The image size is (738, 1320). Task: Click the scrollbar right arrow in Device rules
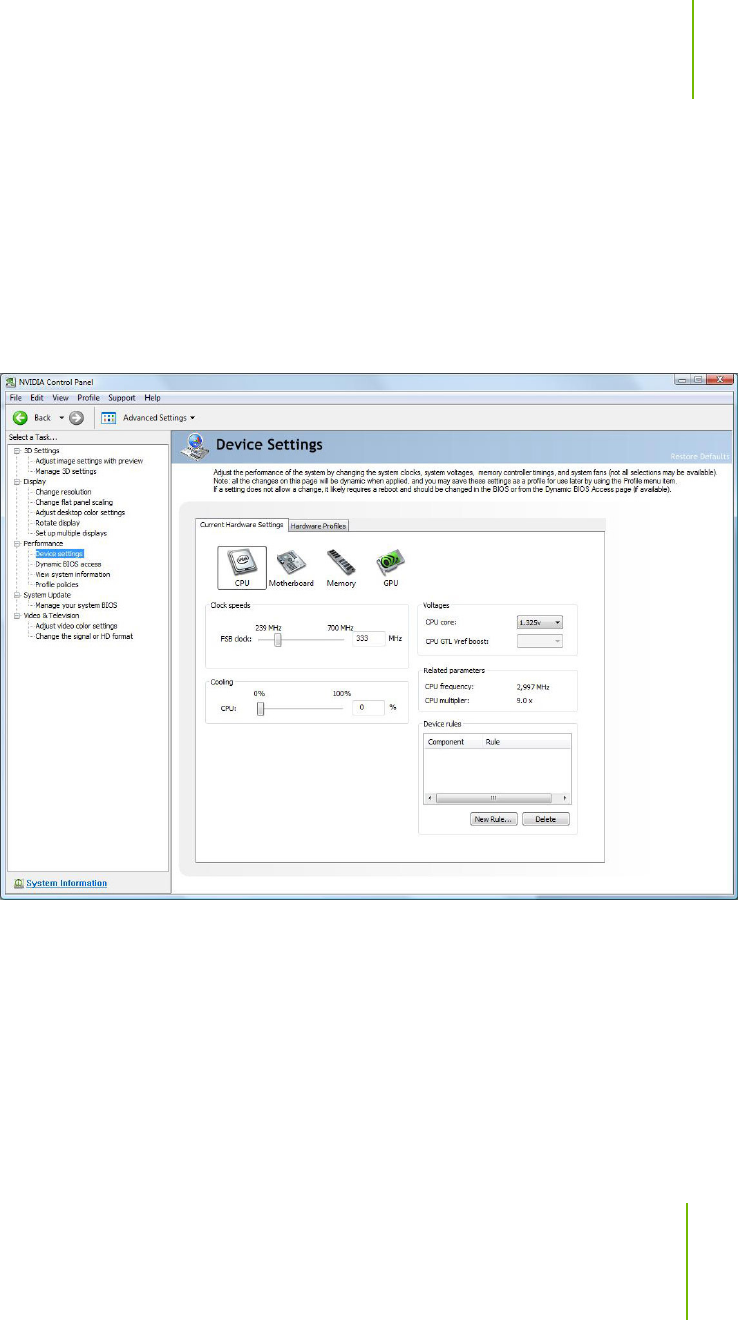pyautogui.click(x=565, y=798)
